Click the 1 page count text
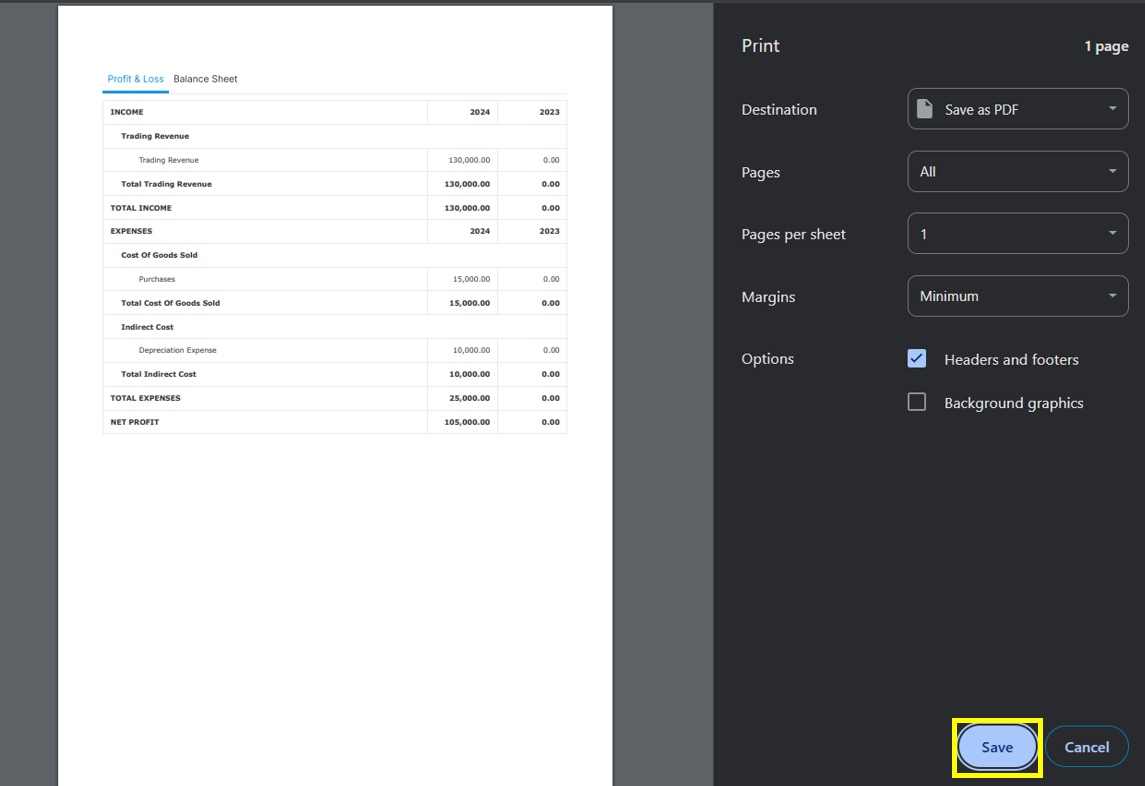1145x786 pixels. (1106, 47)
